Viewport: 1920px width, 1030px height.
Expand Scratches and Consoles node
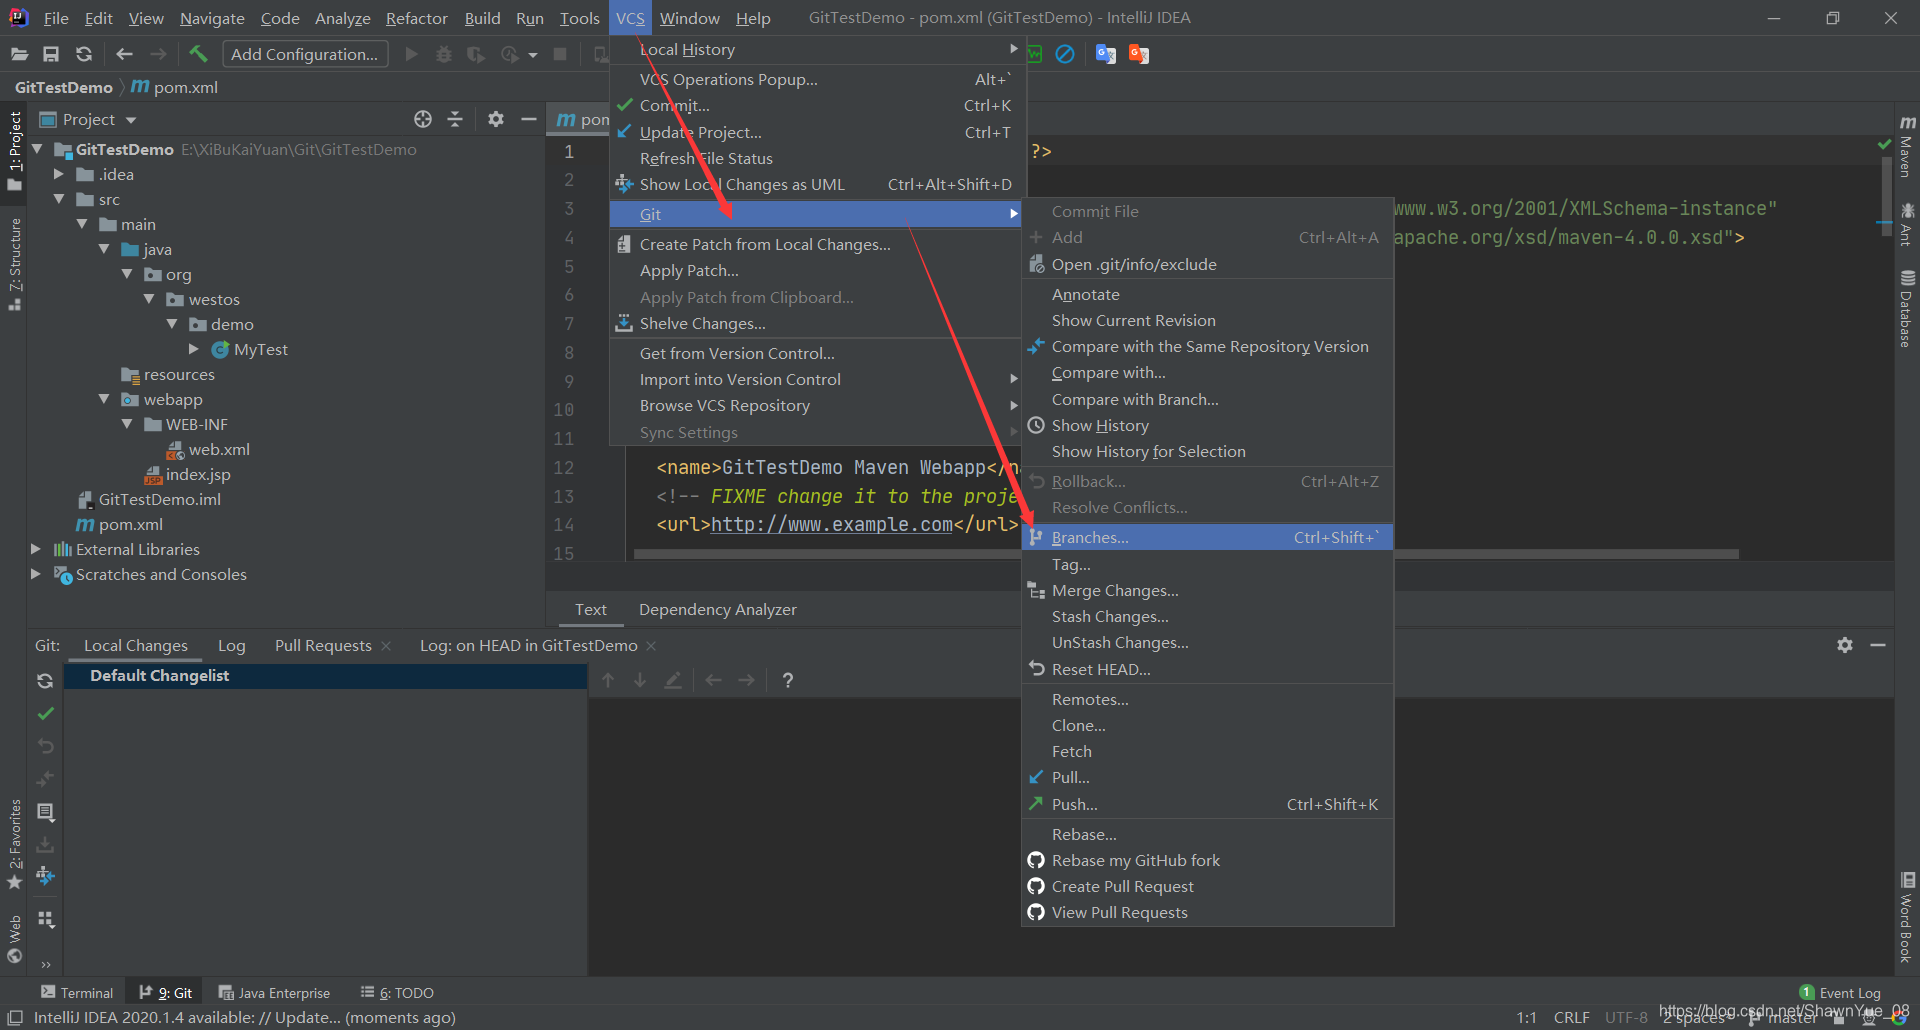coord(36,574)
